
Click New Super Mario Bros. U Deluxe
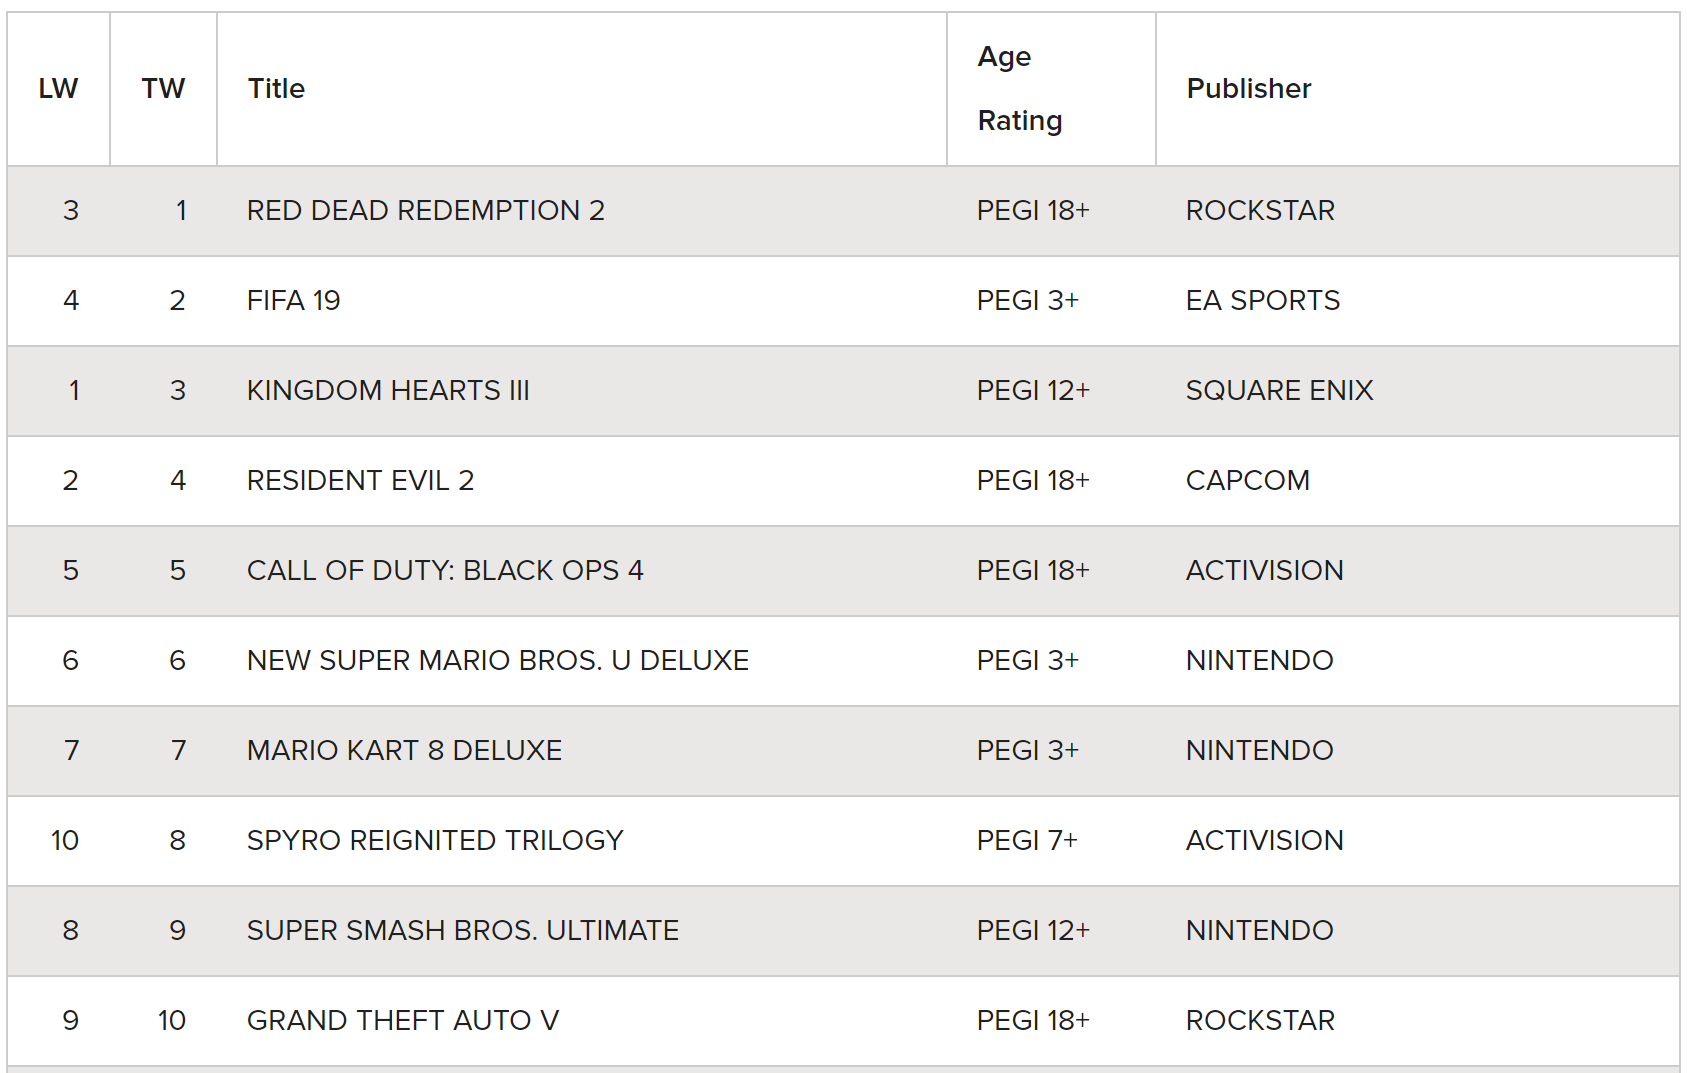coord(498,661)
